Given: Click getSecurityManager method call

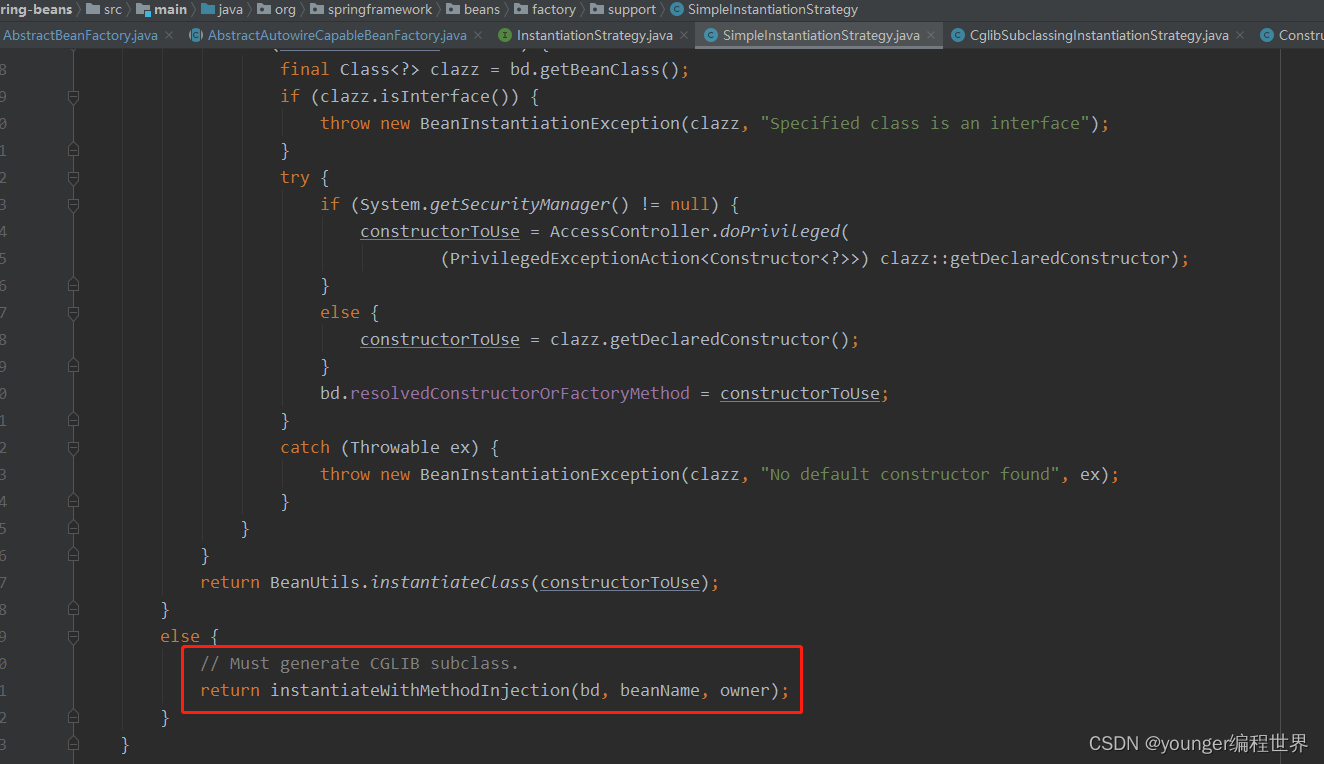Looking at the screenshot, I should click(x=519, y=204).
